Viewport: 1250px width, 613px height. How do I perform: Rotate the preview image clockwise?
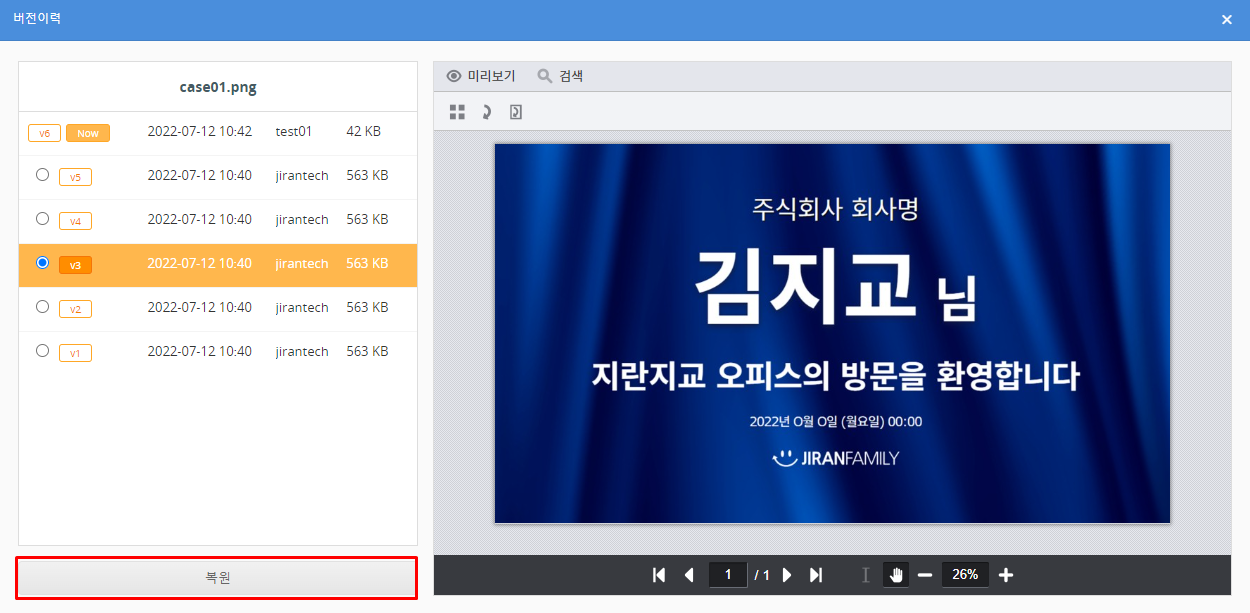click(x=487, y=112)
